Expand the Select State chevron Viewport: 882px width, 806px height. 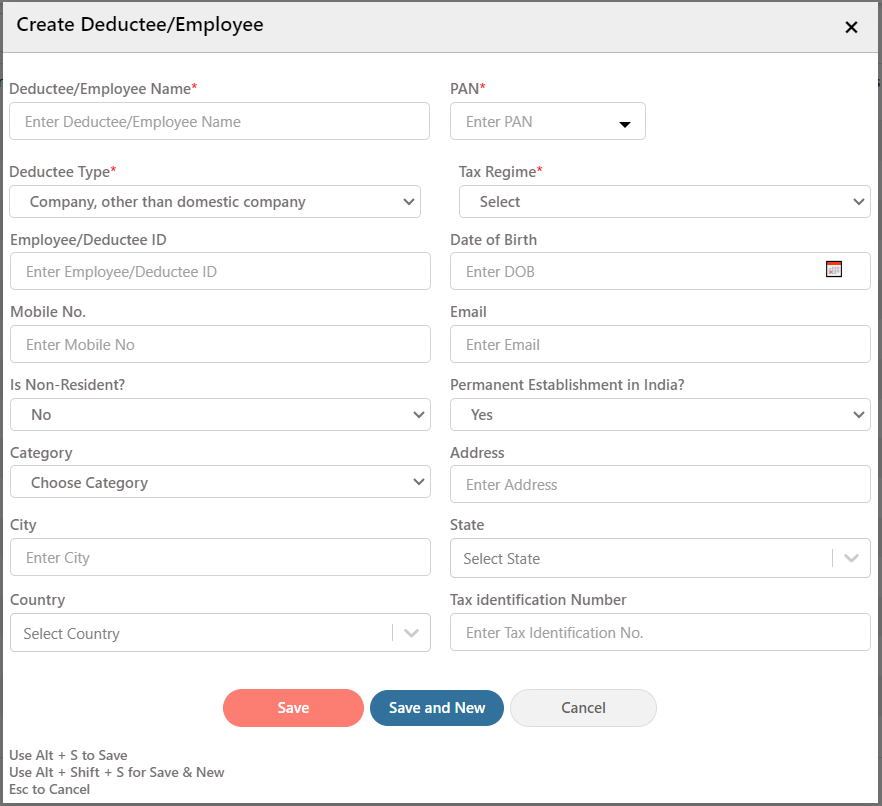pos(852,558)
